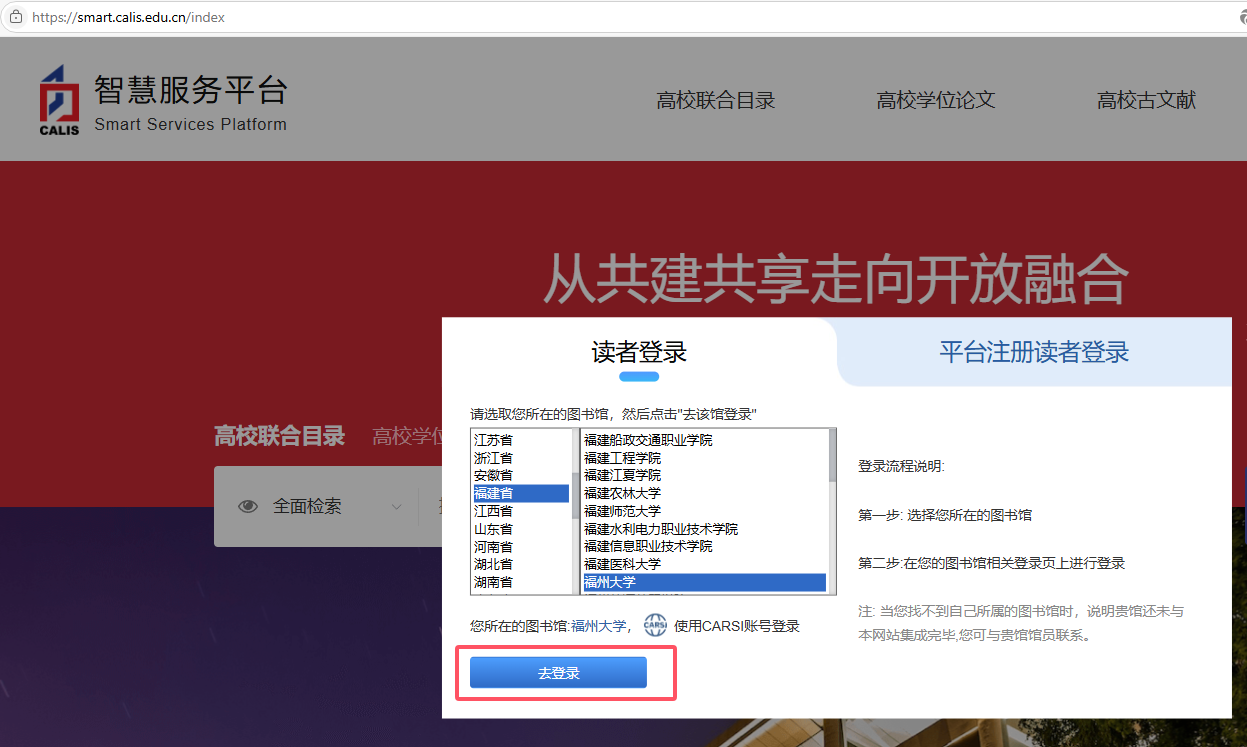This screenshot has width=1247, height=747.
Task: Select 浙江省 in the province list
Action: pyautogui.click(x=493, y=457)
